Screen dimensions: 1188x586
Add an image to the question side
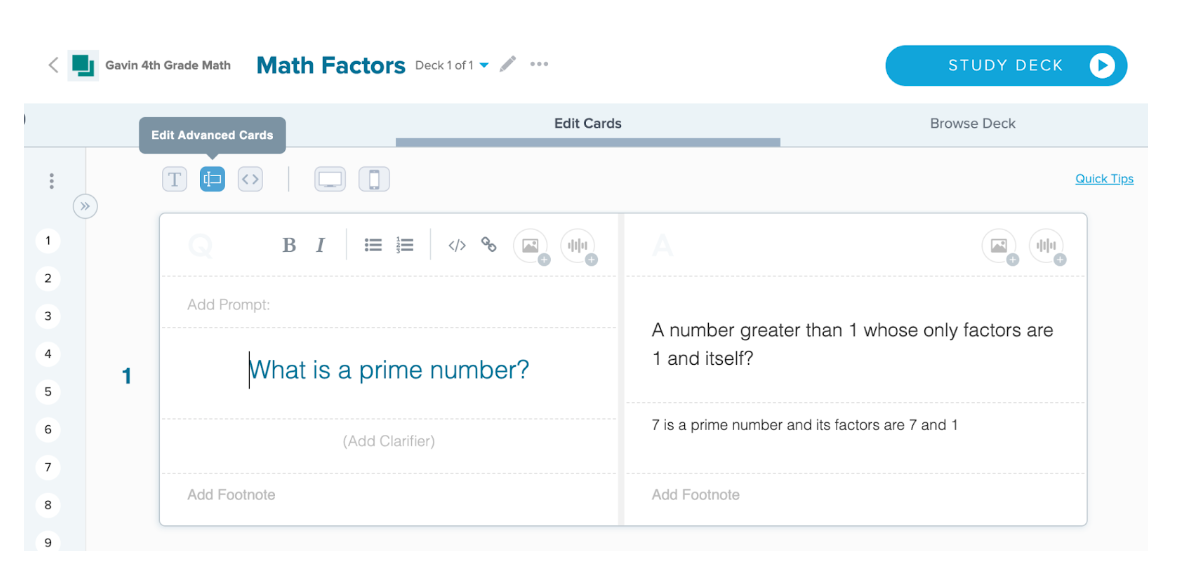pyautogui.click(x=531, y=246)
